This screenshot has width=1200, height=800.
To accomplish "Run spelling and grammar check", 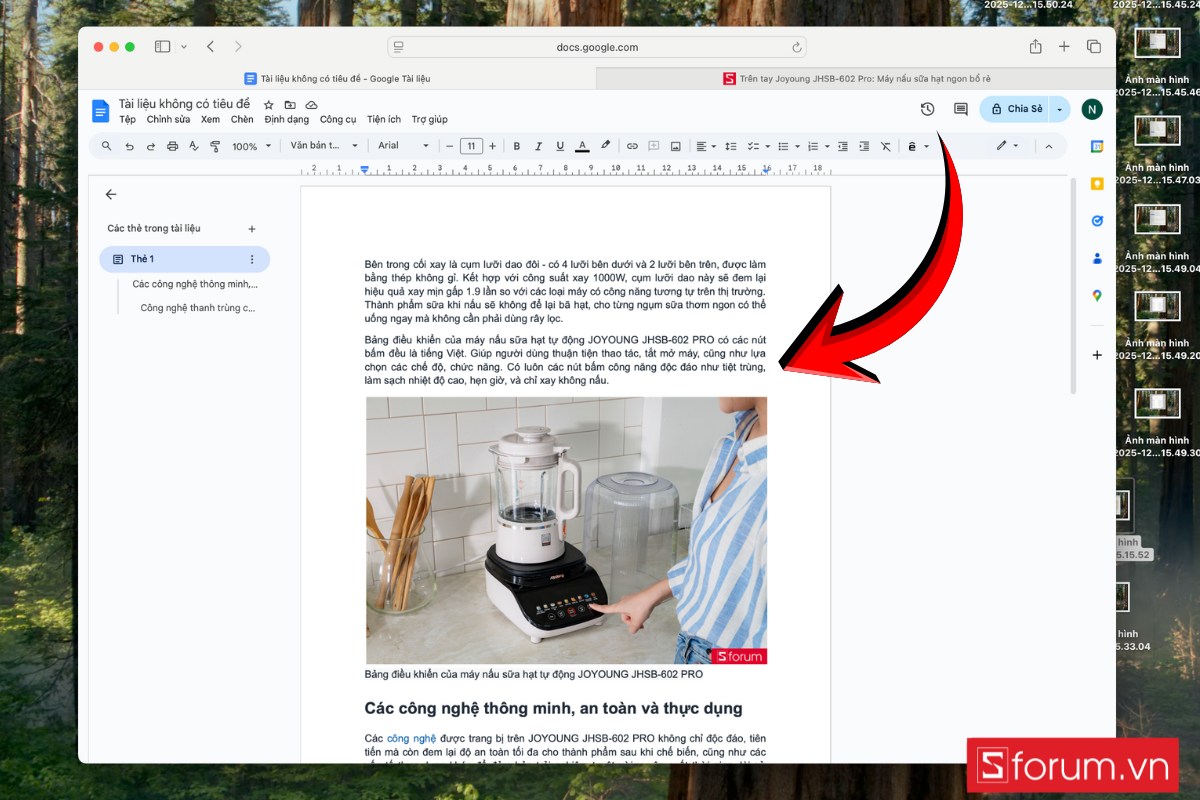I will [194, 146].
